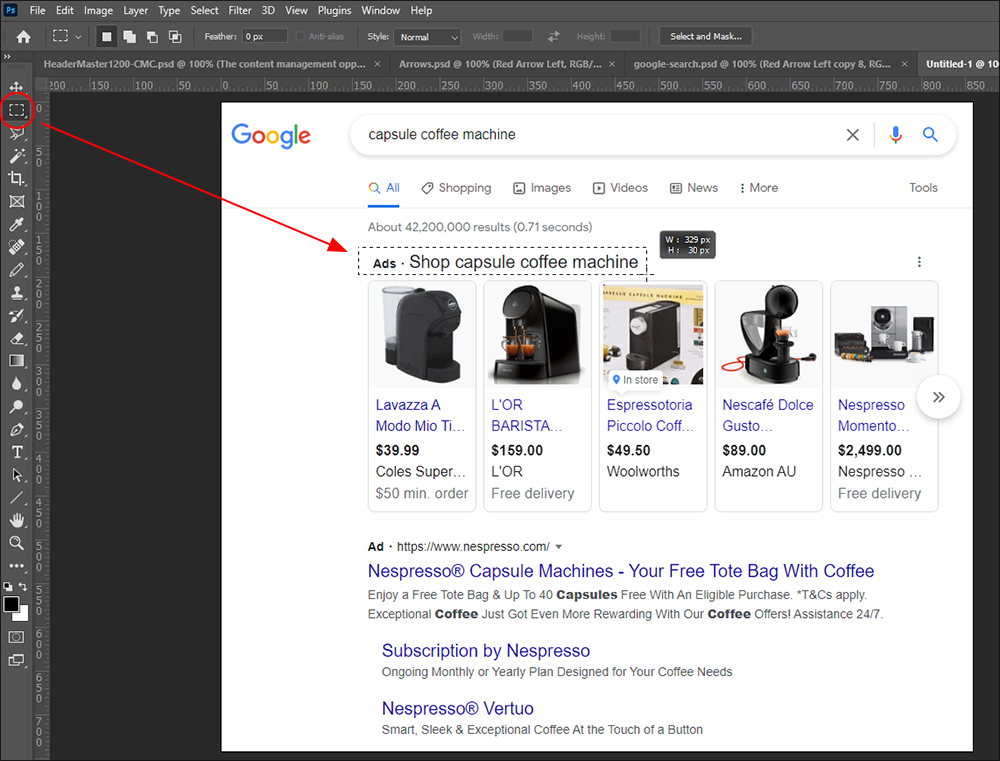Select the Gradient tool

pyautogui.click(x=17, y=361)
